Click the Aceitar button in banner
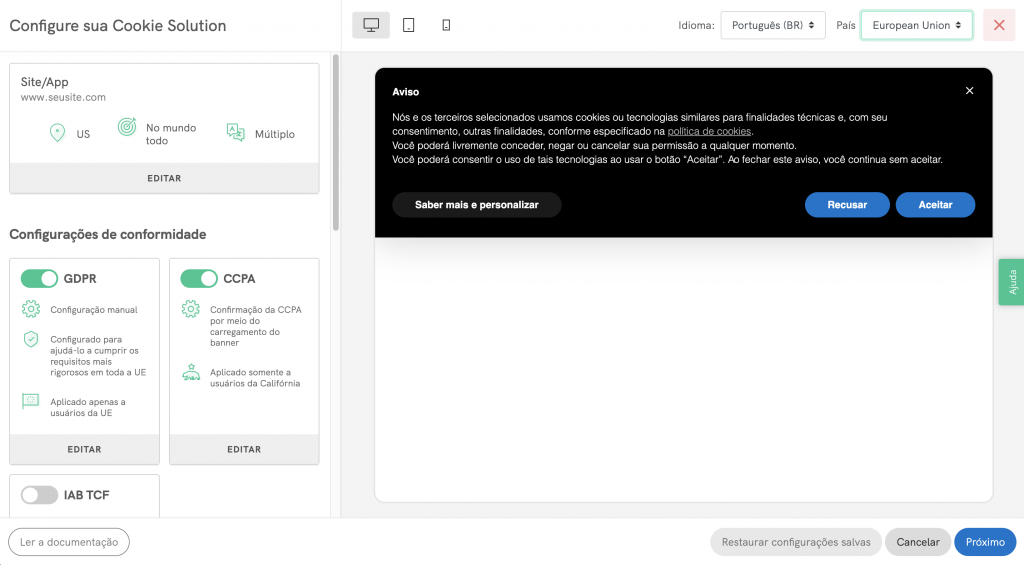 pos(935,205)
